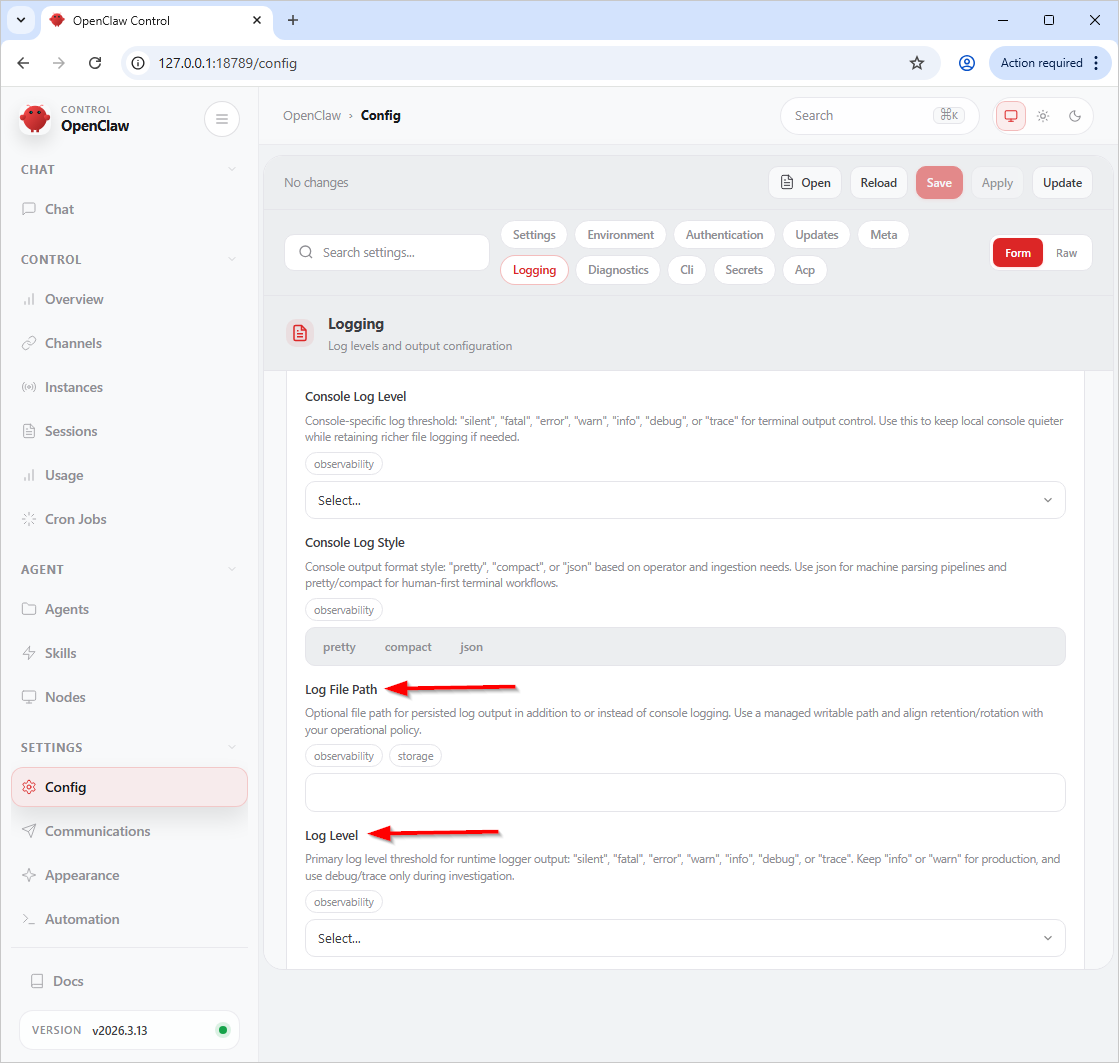Switch to the Diagnostics settings tab
Image resolution: width=1119 pixels, height=1063 pixels.
[618, 270]
